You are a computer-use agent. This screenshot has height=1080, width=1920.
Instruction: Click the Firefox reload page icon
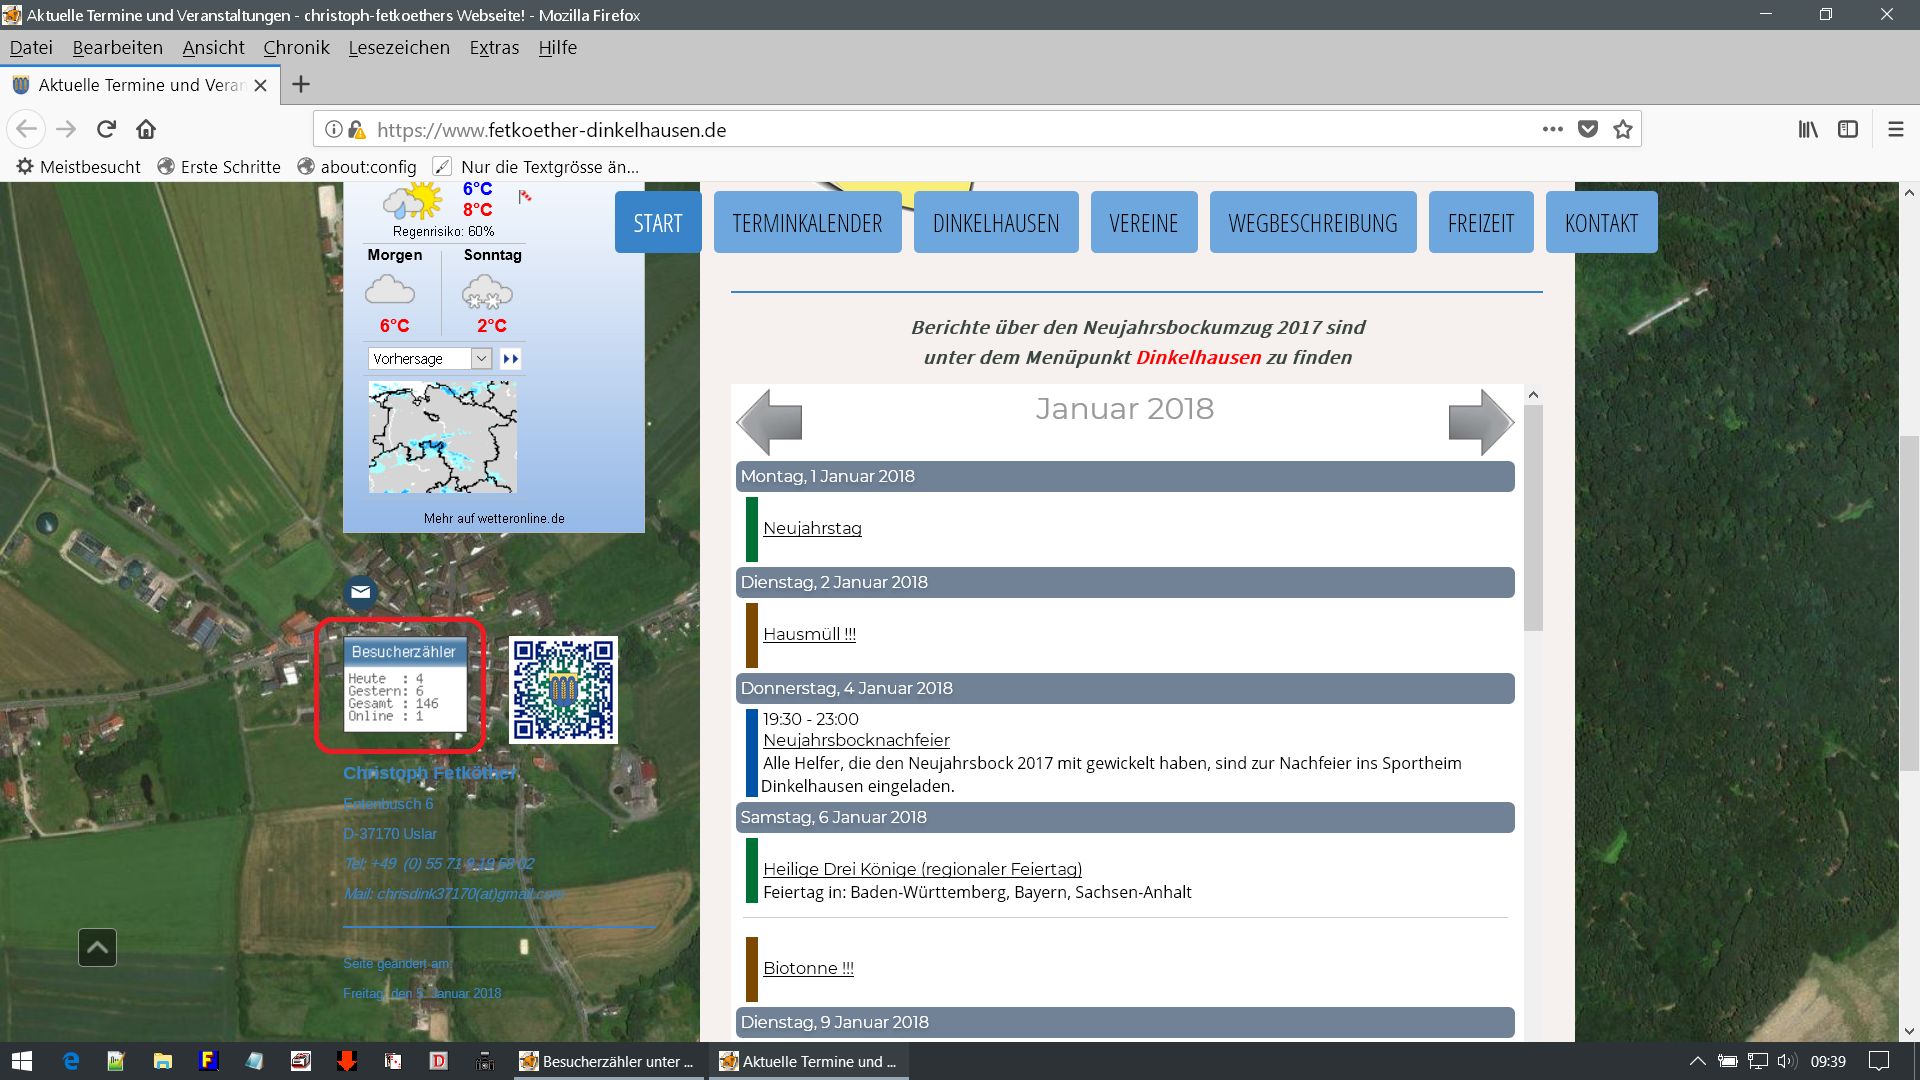(x=106, y=129)
